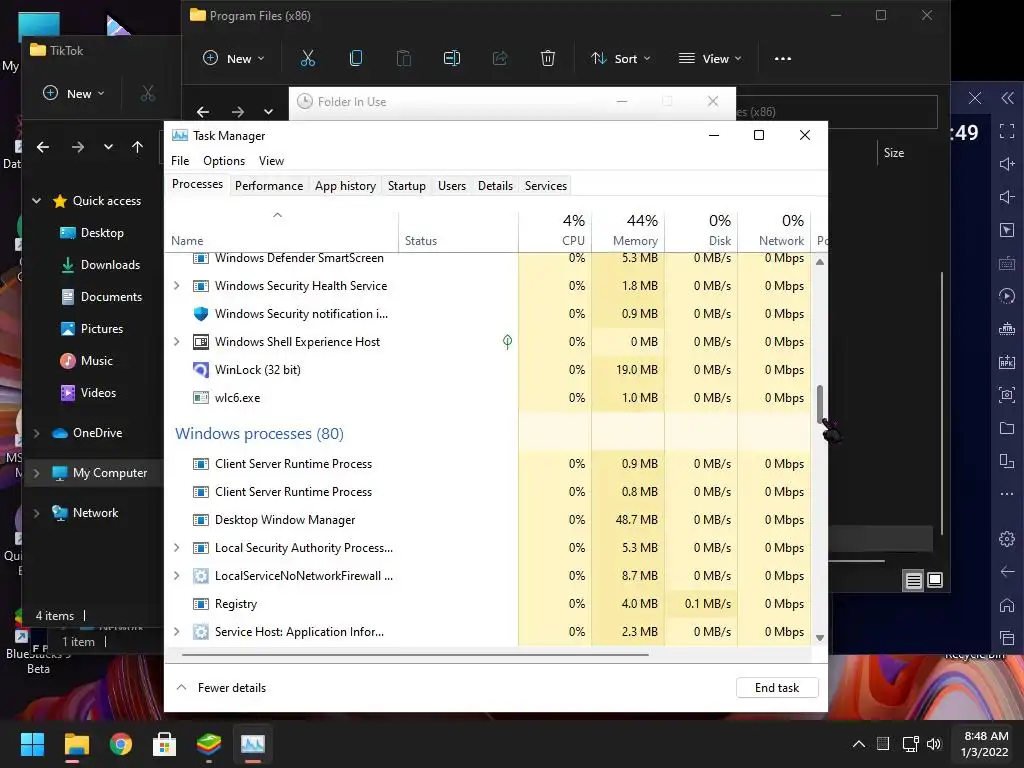Viewport: 1024px width, 768px height.
Task: Switch to the Details tab
Action: [496, 186]
